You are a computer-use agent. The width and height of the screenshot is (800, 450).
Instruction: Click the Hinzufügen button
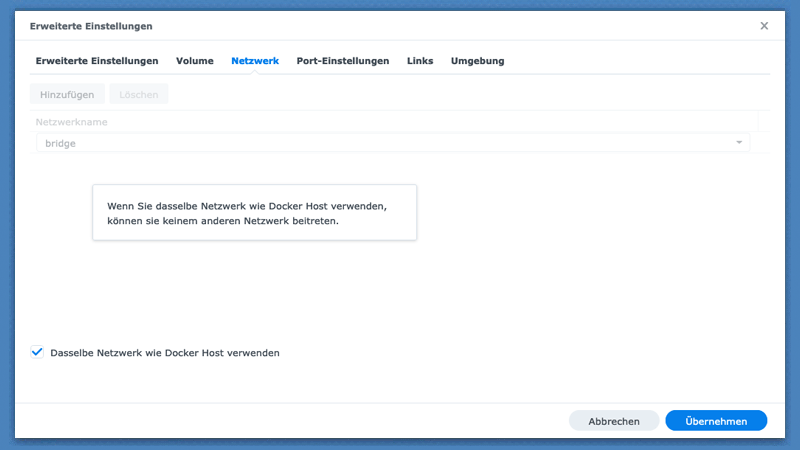67,94
